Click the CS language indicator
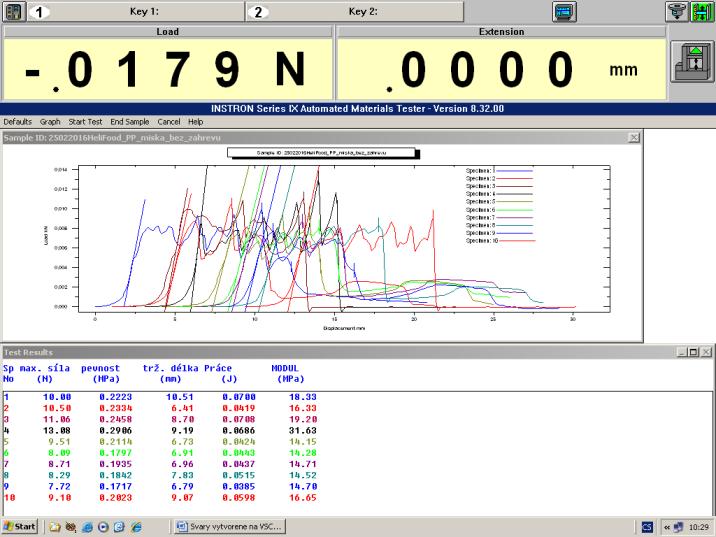Image resolution: width=716 pixels, height=537 pixels. click(x=647, y=527)
